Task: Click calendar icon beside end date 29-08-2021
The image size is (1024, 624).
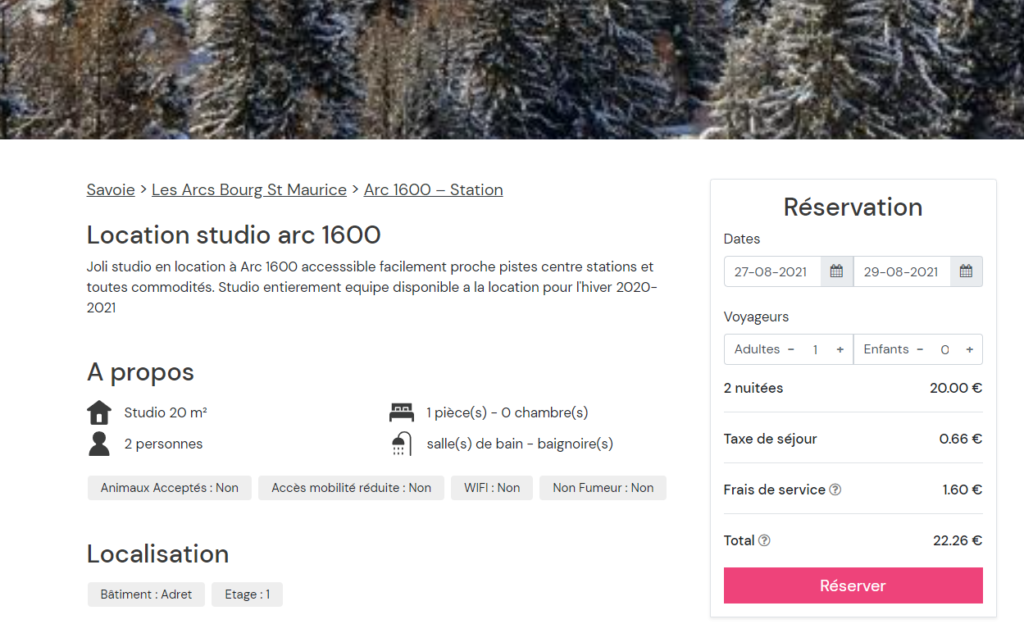Action: [966, 272]
